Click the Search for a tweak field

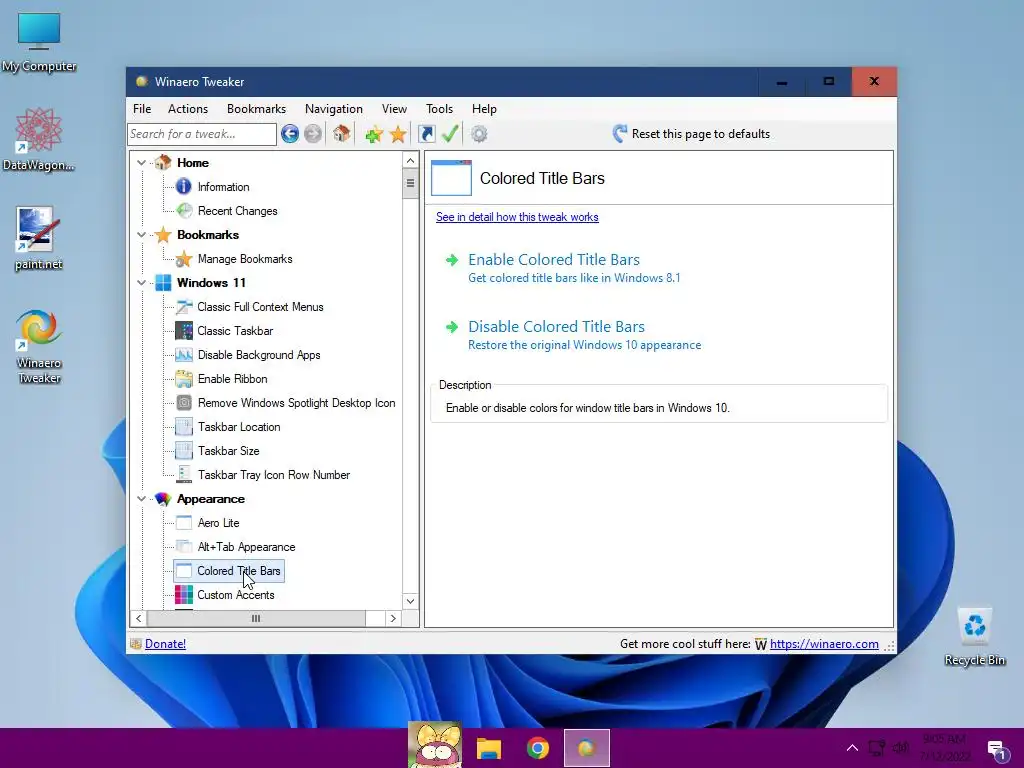pos(202,134)
